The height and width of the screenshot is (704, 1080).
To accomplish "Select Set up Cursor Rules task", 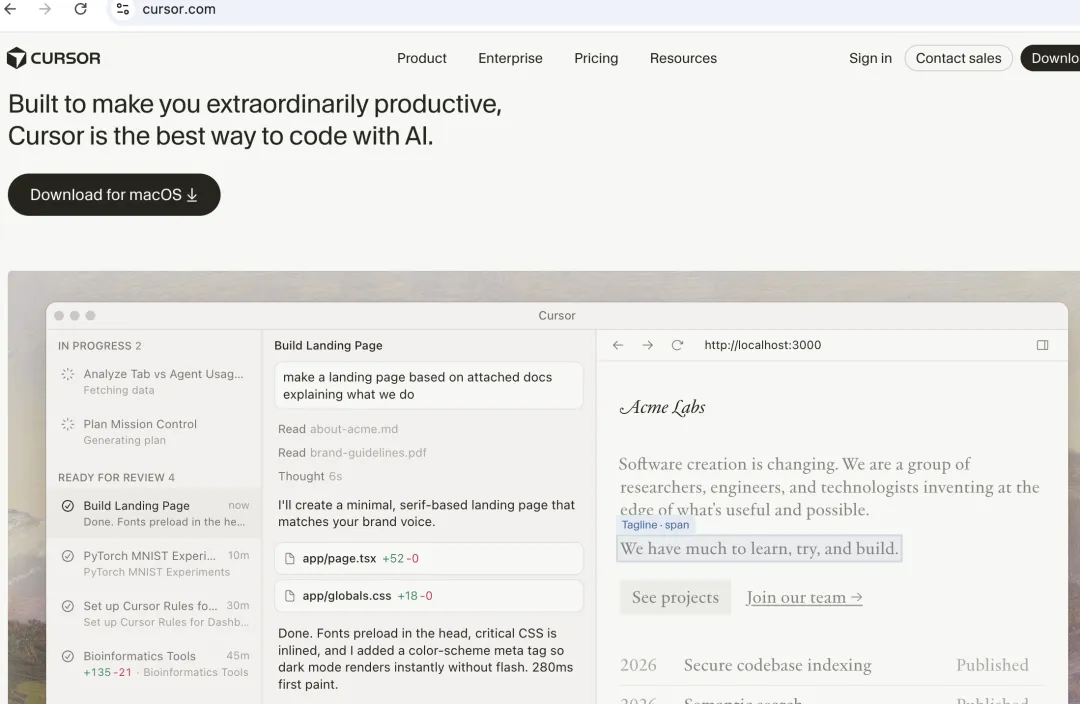I will click(x=154, y=614).
